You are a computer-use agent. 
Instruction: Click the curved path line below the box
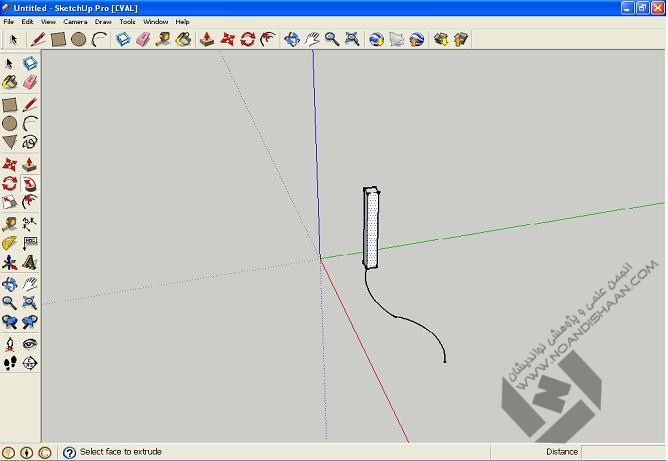[399, 317]
